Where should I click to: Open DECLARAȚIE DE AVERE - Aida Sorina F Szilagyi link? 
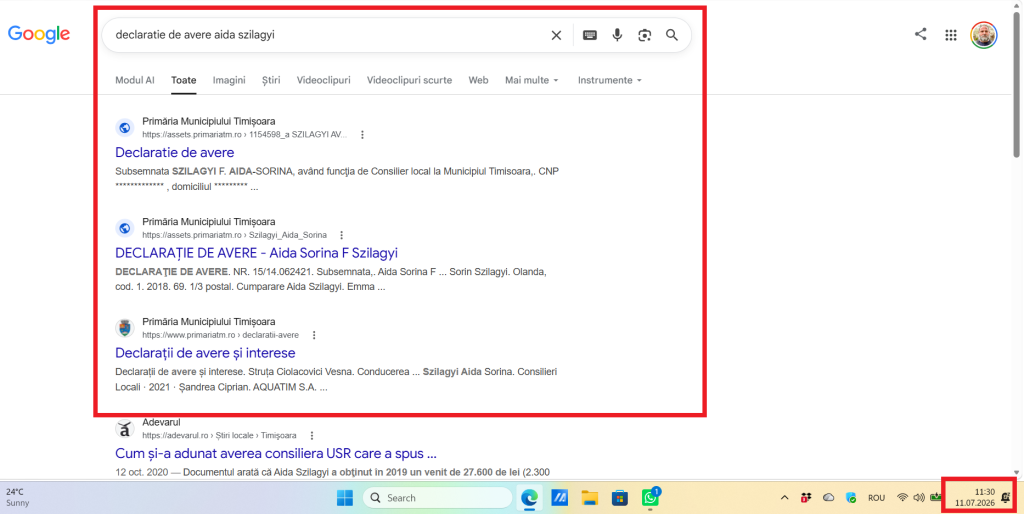pos(256,253)
